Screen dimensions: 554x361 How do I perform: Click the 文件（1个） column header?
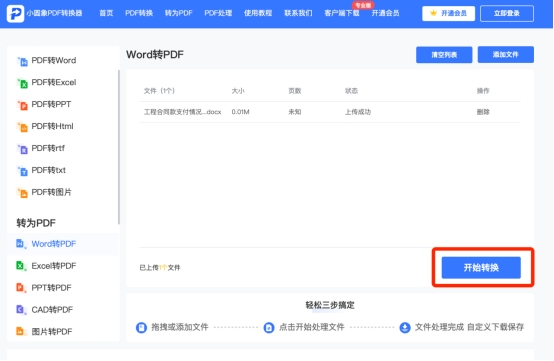(159, 91)
